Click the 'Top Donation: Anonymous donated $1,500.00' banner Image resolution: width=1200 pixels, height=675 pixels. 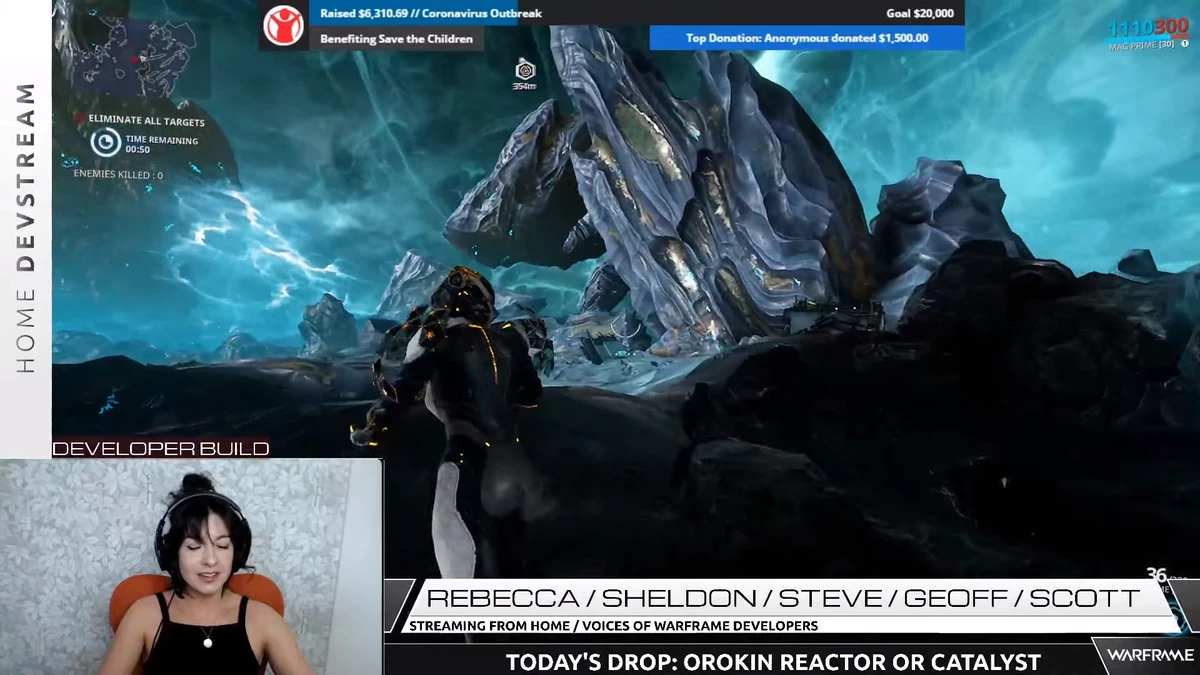coord(807,38)
